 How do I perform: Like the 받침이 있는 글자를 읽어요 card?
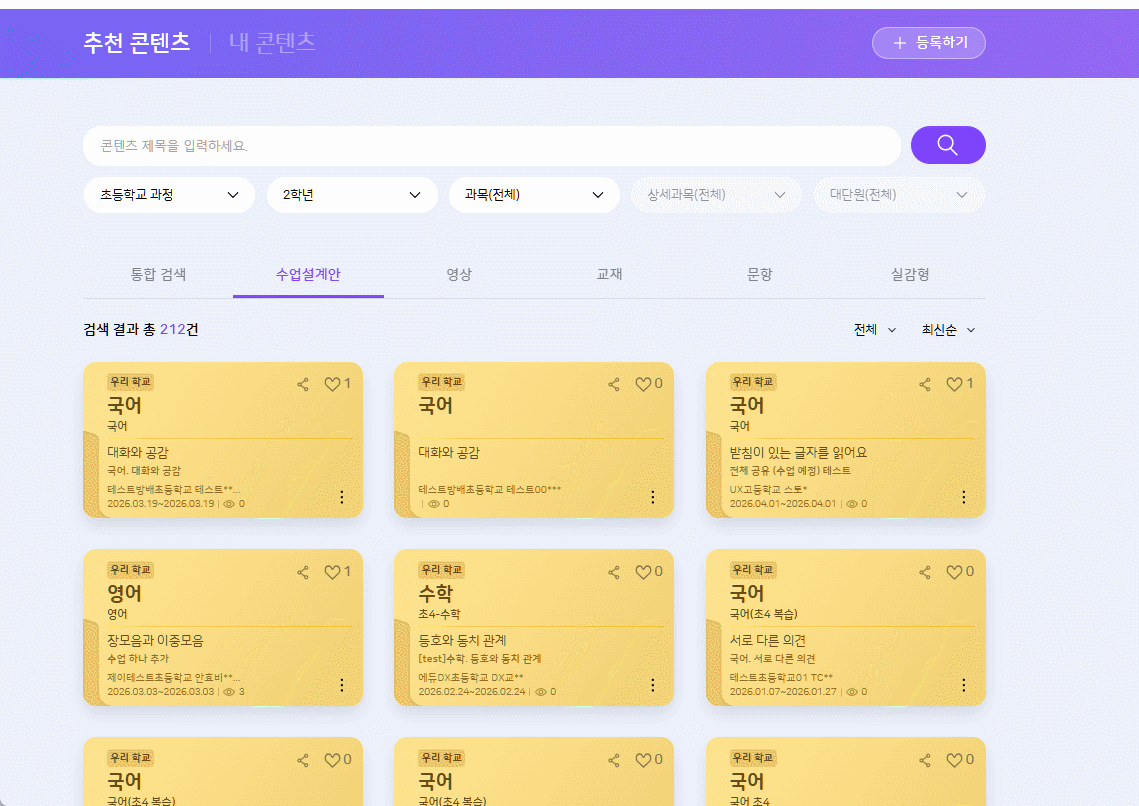954,384
